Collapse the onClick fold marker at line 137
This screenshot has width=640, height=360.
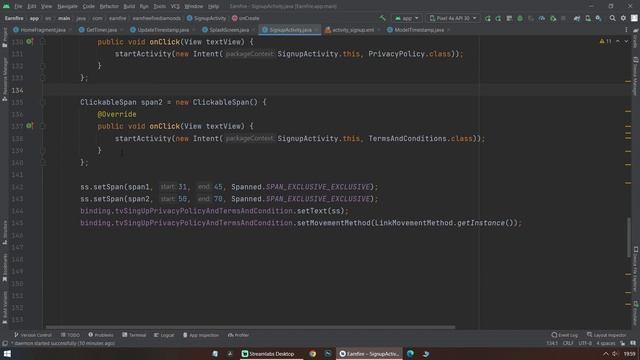(43, 126)
